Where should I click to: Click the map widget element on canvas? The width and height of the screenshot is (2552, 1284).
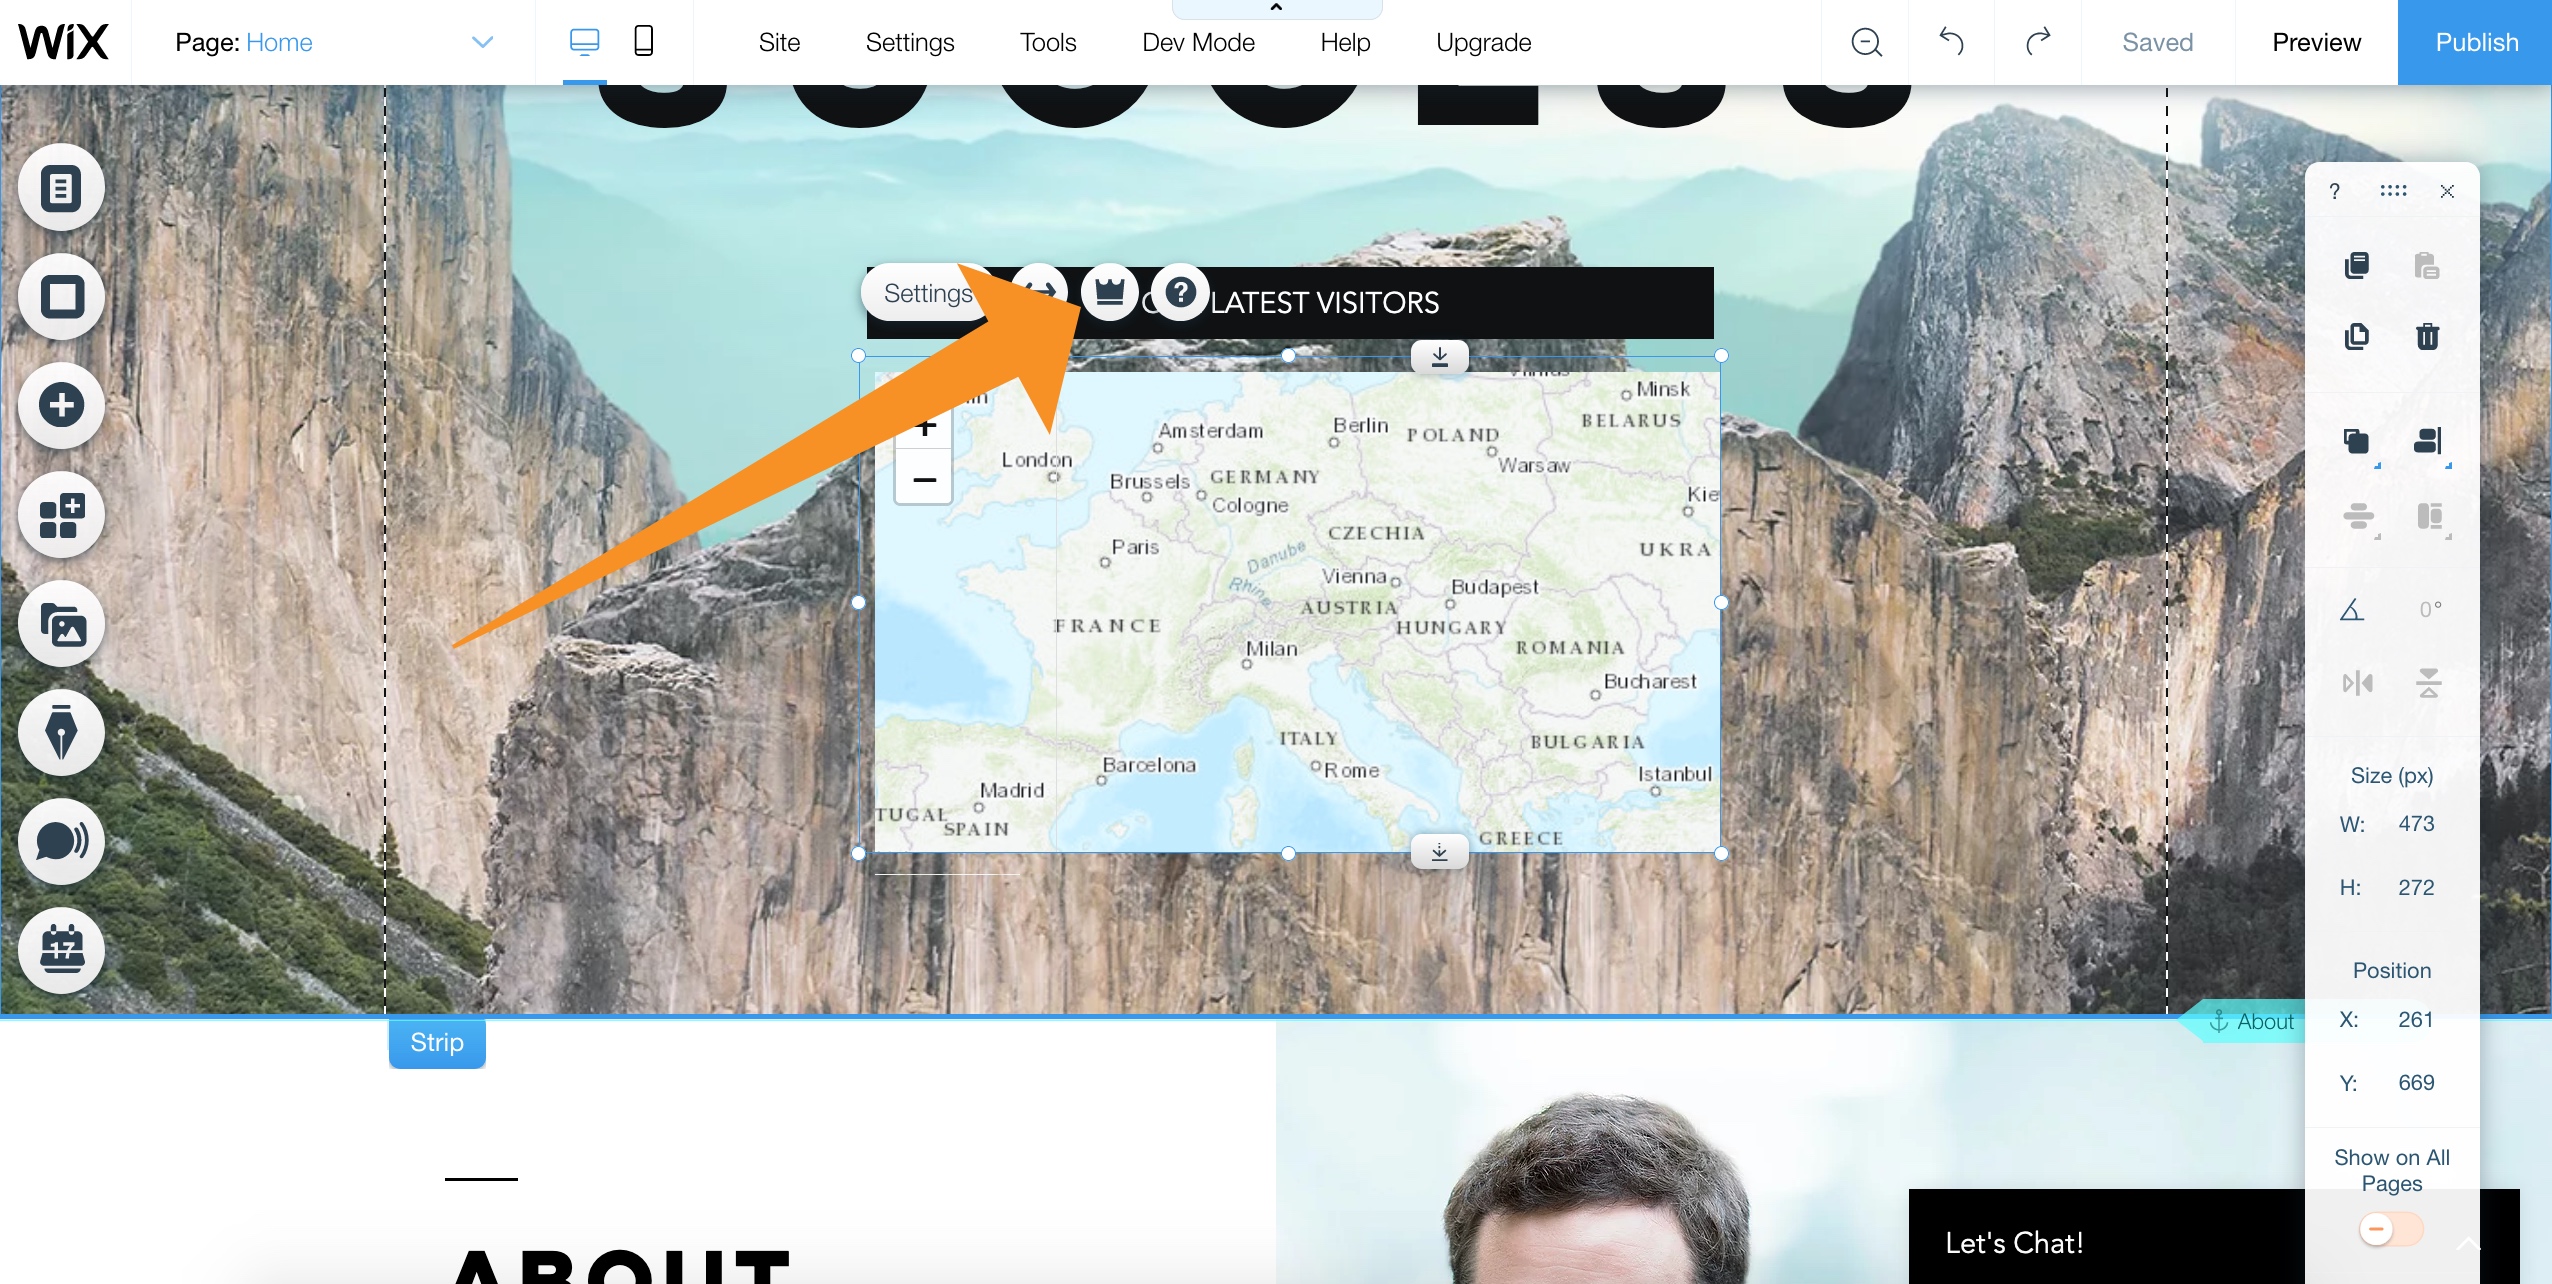pyautogui.click(x=1290, y=608)
